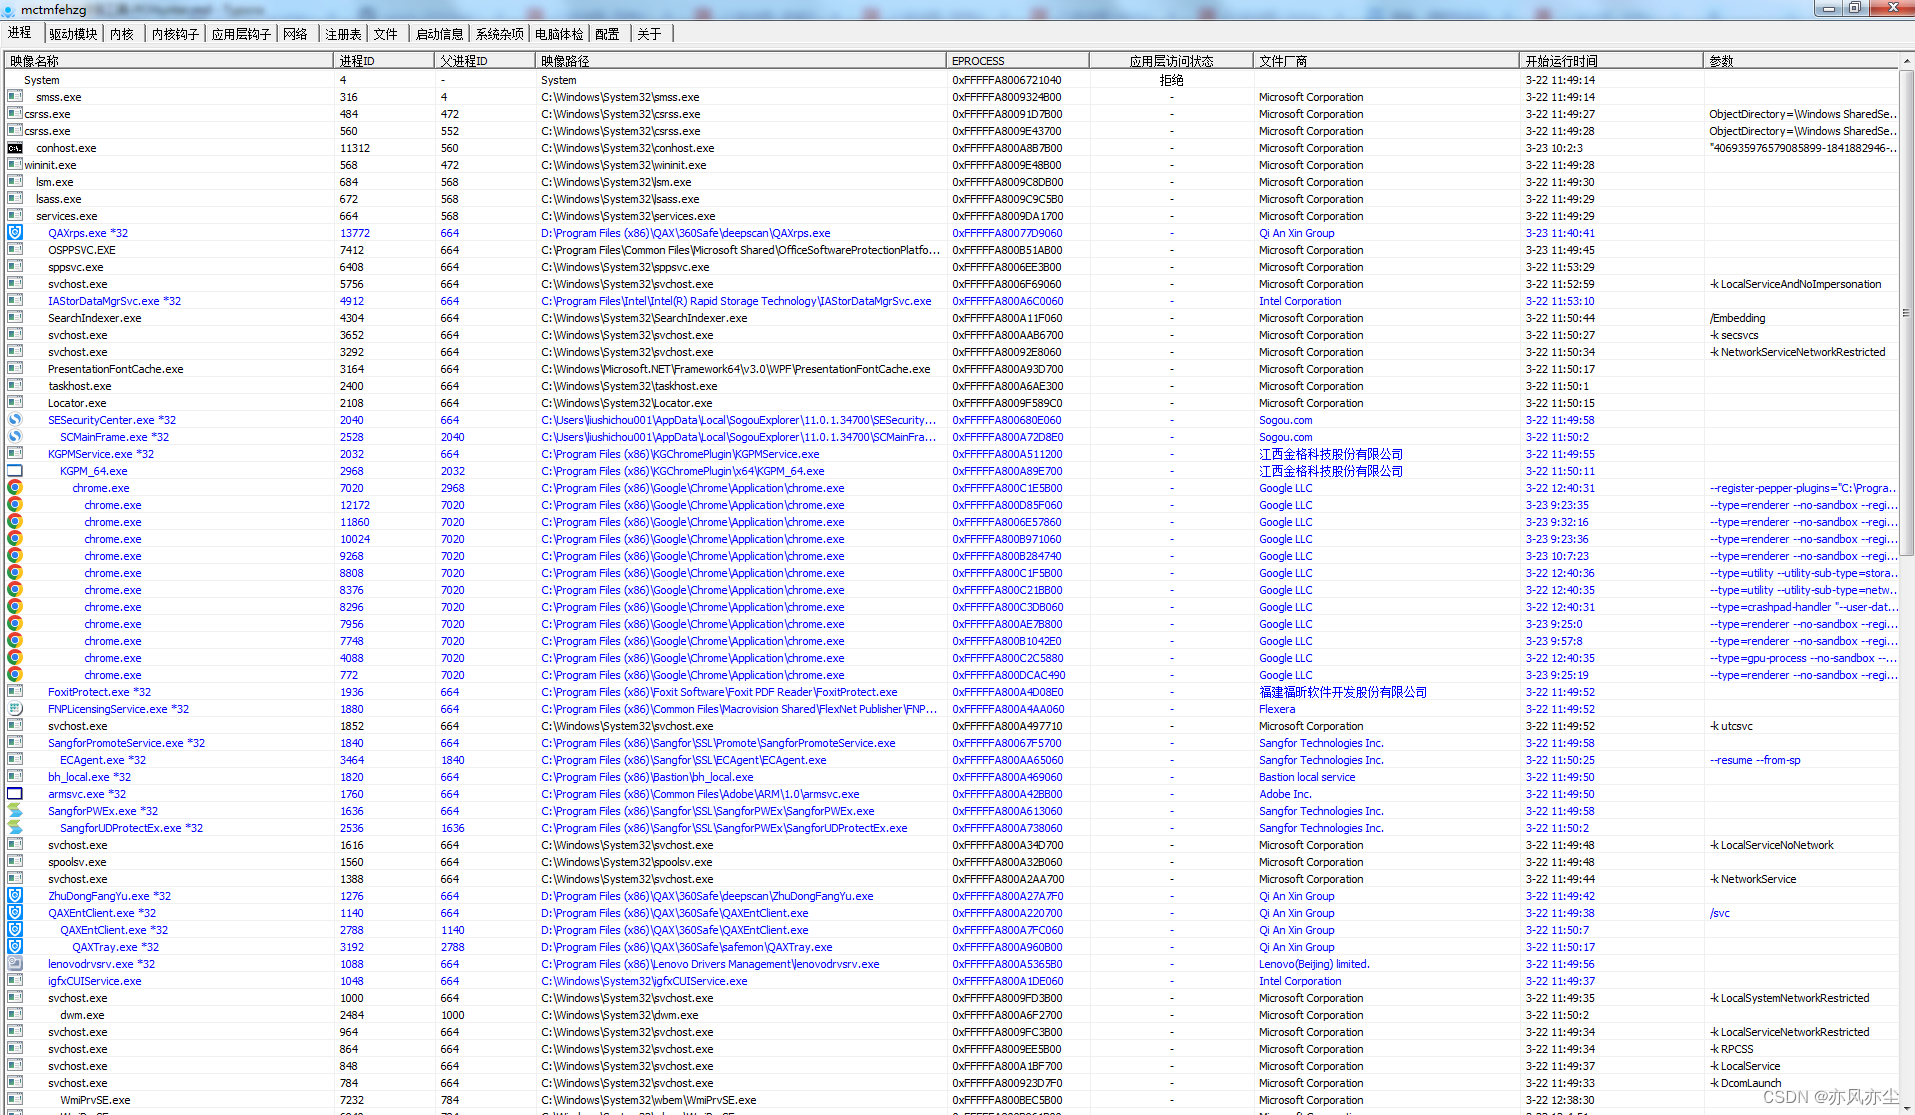Viewport: 1915px width, 1115px height.
Task: Sort by the EPROCESS column header
Action: (1017, 61)
